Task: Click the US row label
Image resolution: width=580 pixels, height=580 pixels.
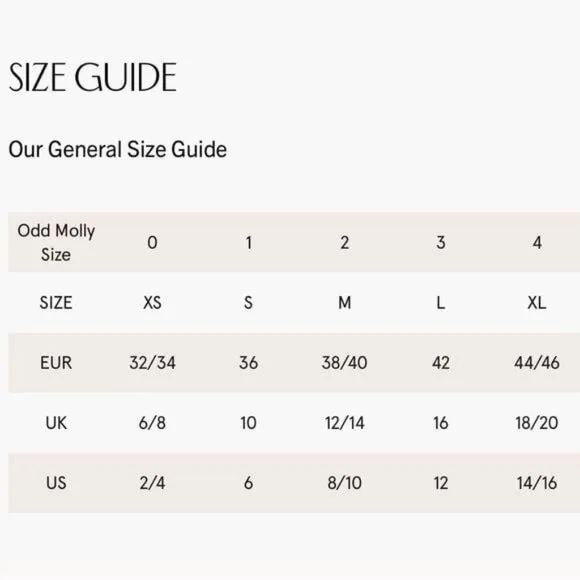Action: pyautogui.click(x=56, y=483)
